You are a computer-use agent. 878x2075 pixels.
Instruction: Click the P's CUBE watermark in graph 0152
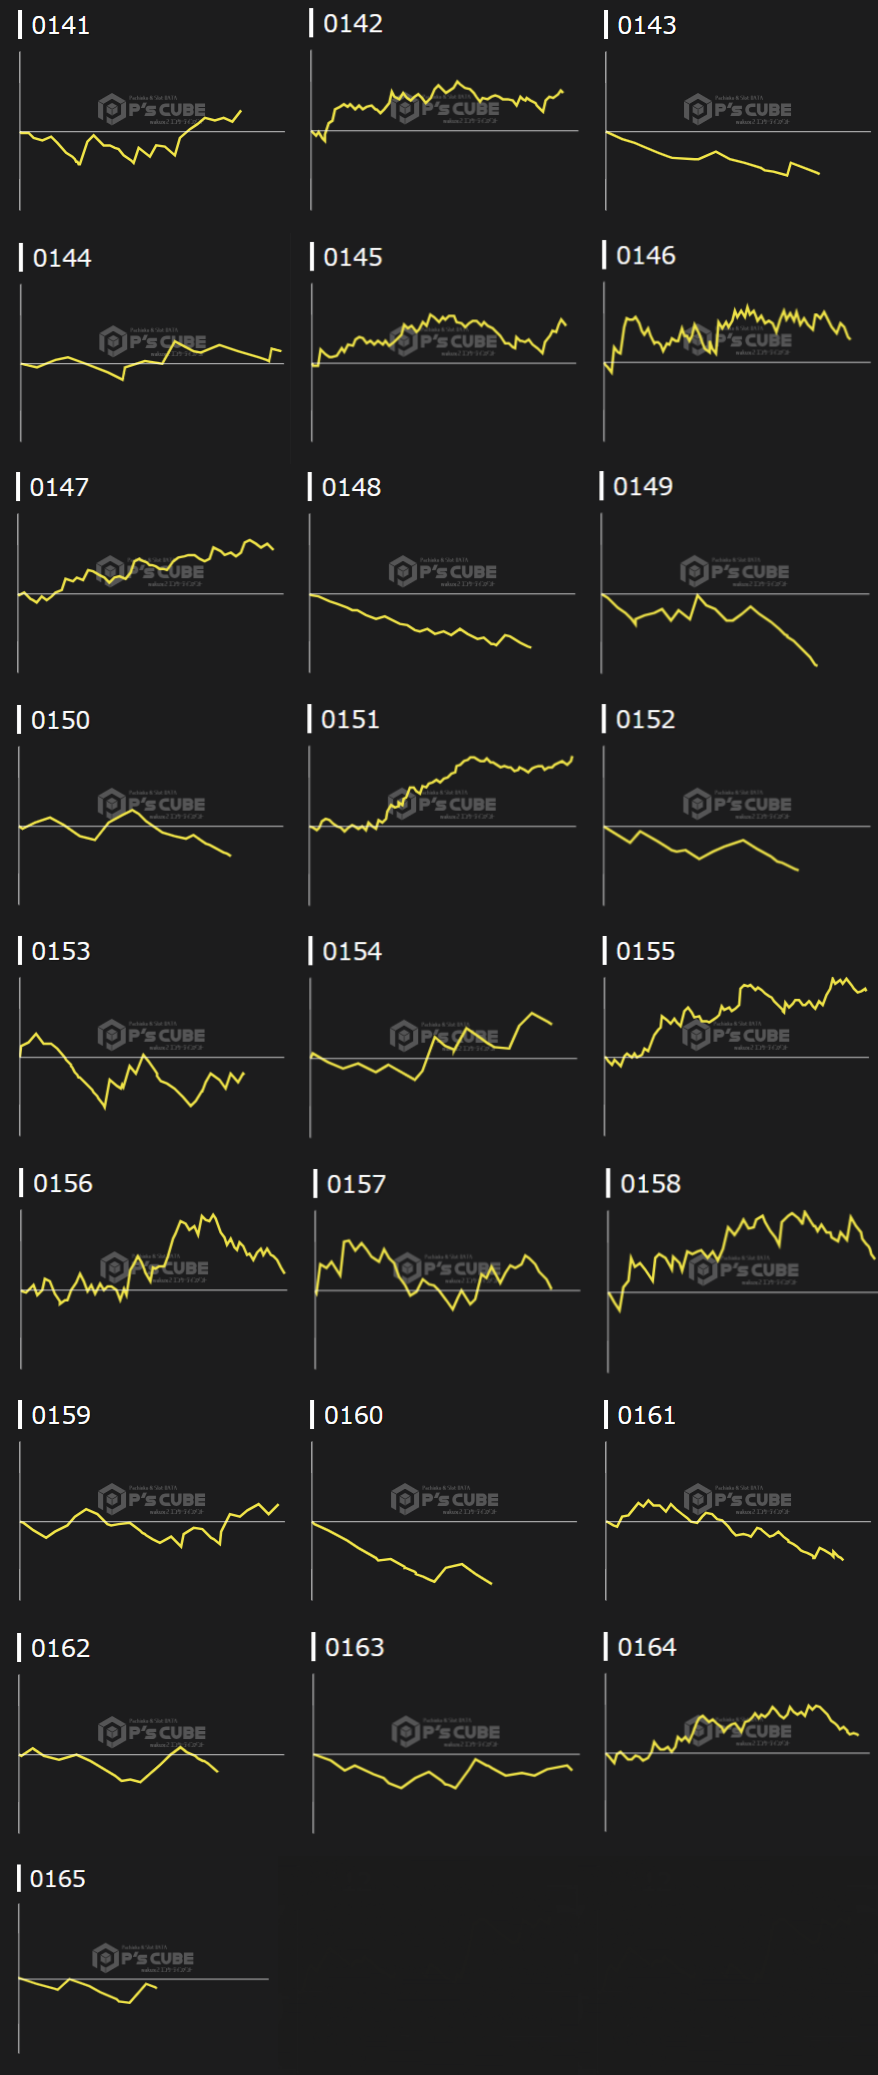tap(737, 804)
